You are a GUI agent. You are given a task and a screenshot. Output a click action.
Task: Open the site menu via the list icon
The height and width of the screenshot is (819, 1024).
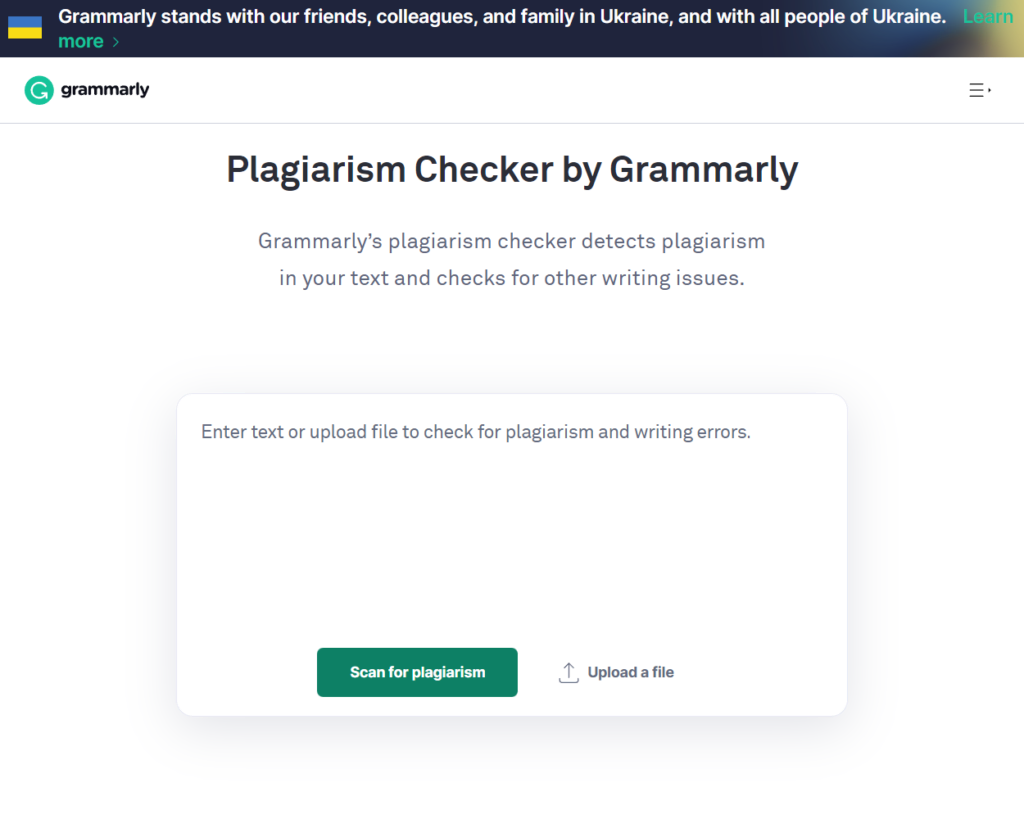[x=976, y=89]
